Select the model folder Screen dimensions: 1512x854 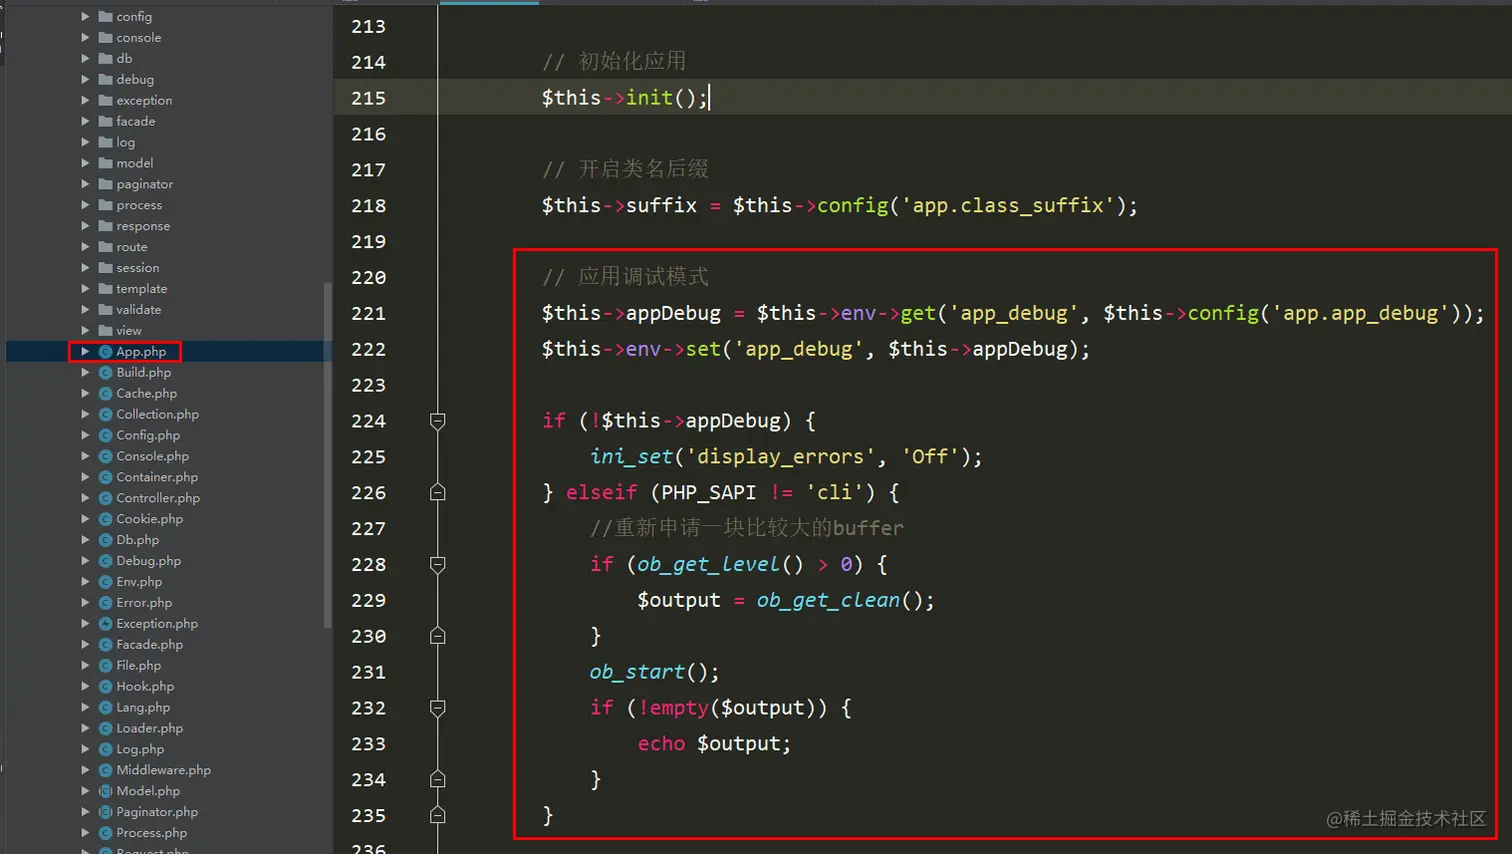point(135,164)
